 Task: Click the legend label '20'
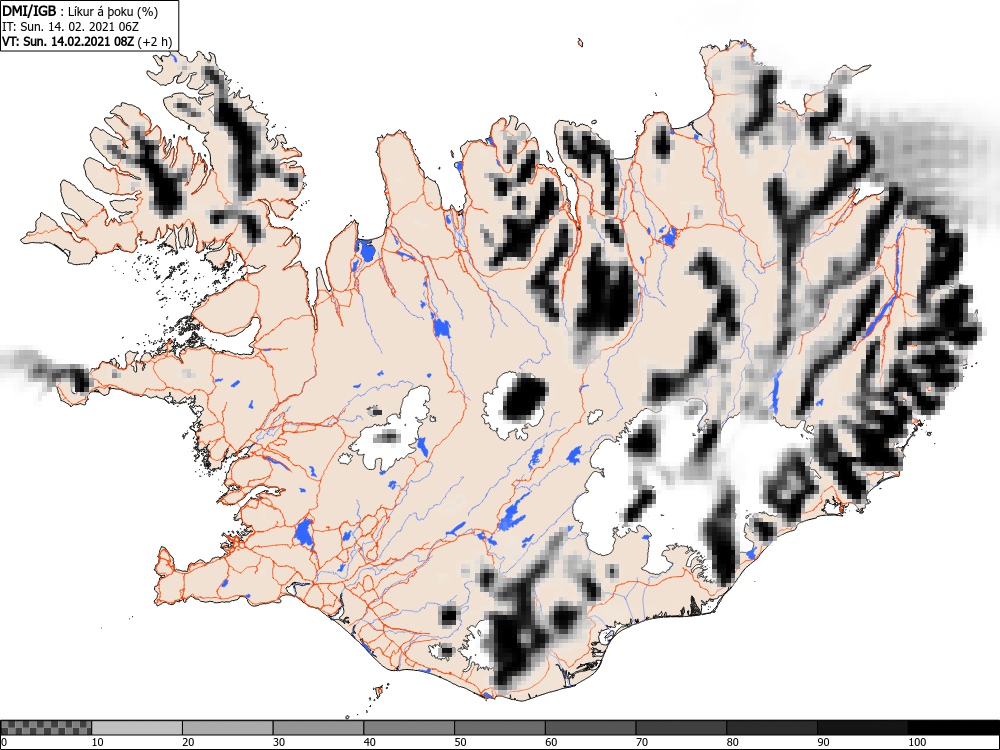[x=188, y=742]
